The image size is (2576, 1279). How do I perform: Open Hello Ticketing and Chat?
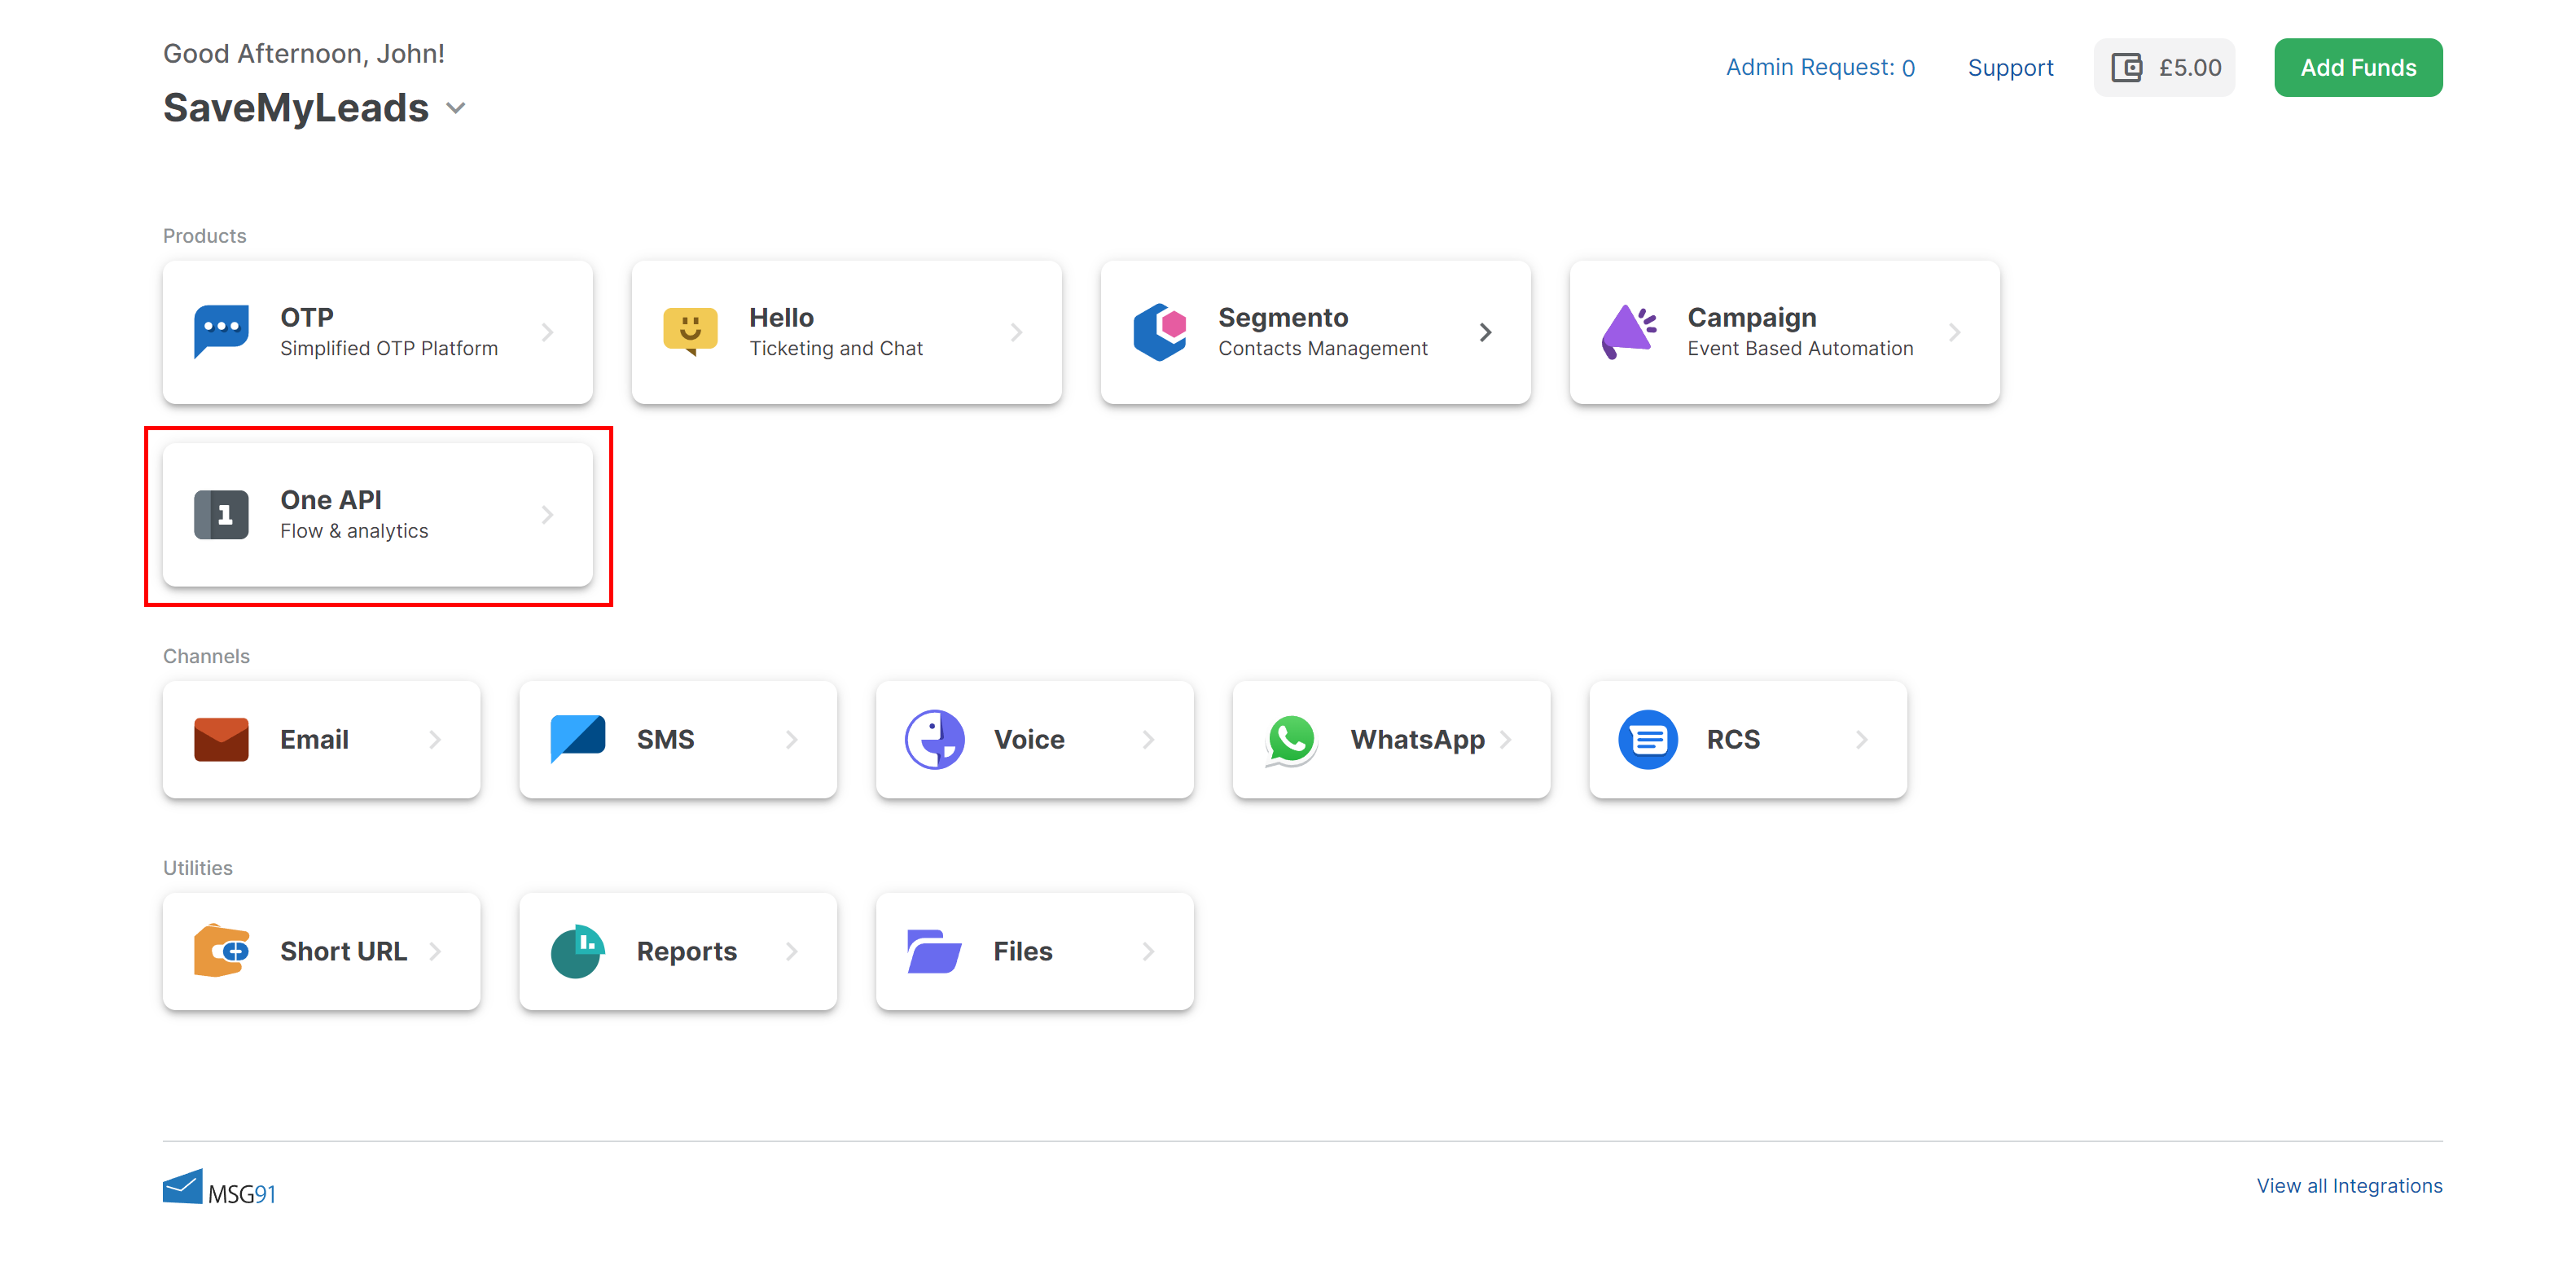click(846, 332)
